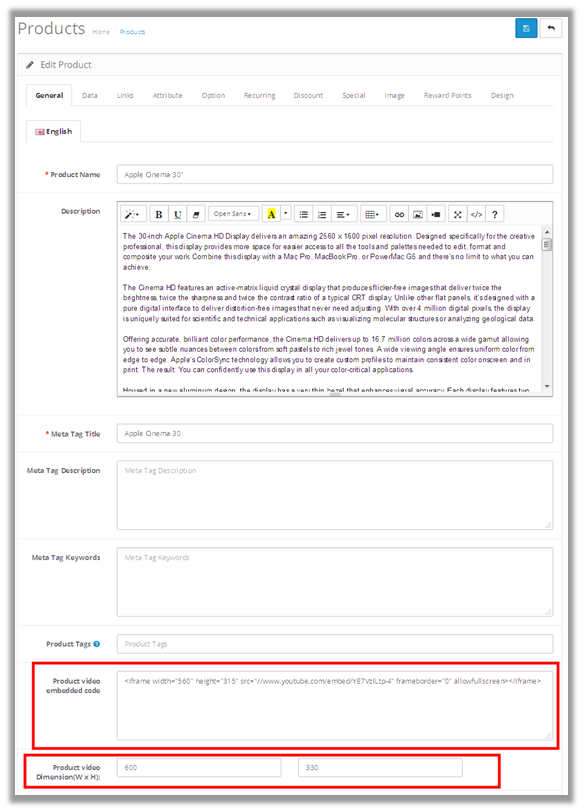Screen dimensions: 587x808
Task: Toggle bold formatting in editor
Action: point(159,214)
